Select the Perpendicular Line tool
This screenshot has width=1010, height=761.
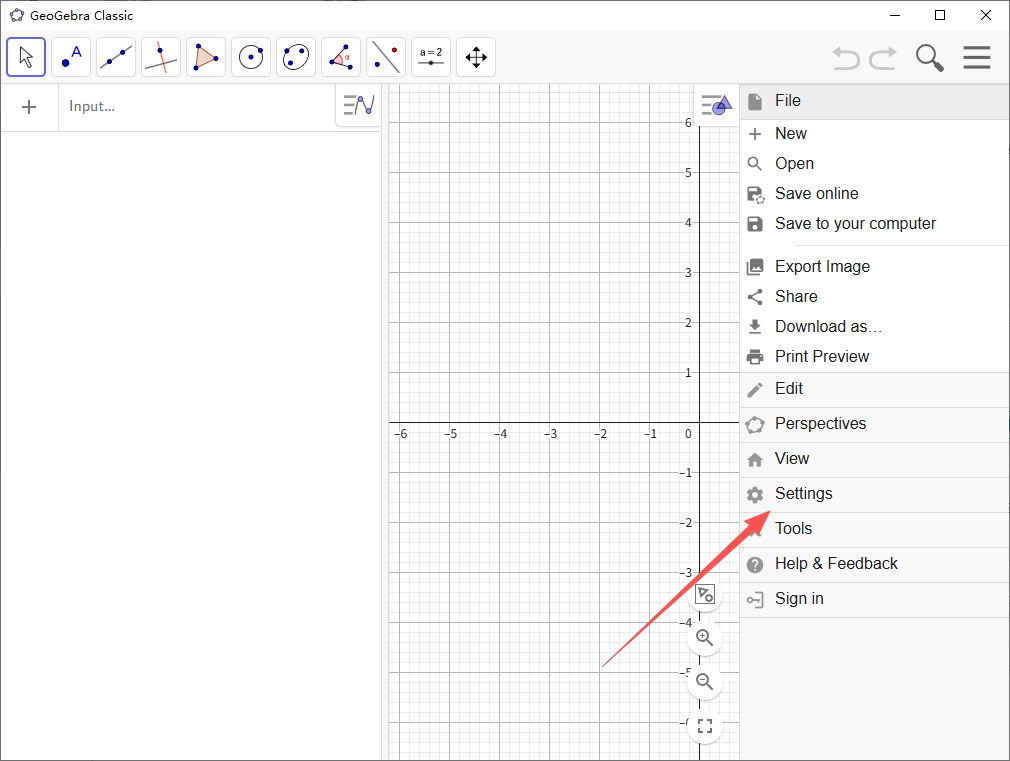tap(161, 57)
